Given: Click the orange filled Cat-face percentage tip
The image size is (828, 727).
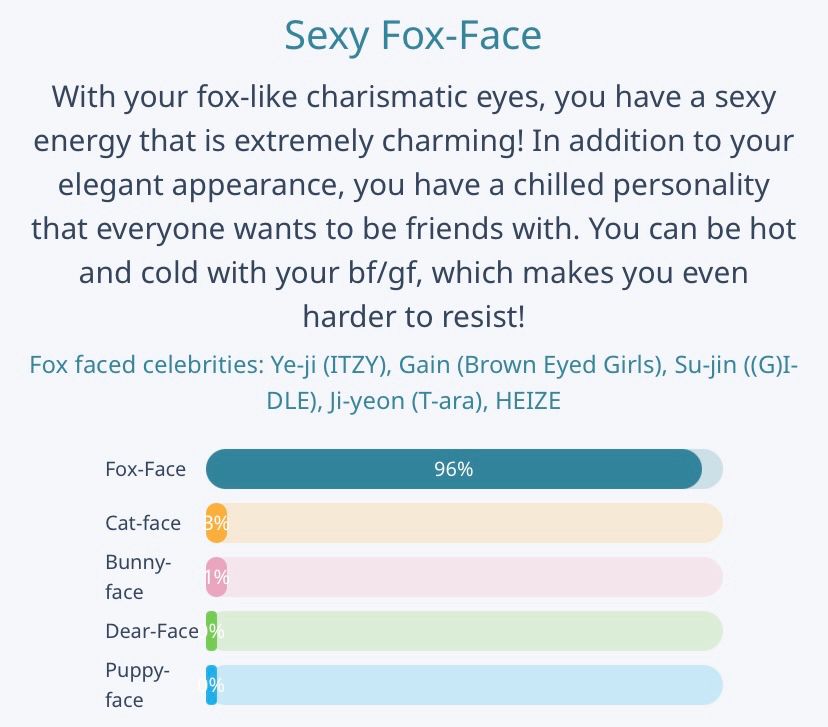Looking at the screenshot, I should click(x=216, y=523).
